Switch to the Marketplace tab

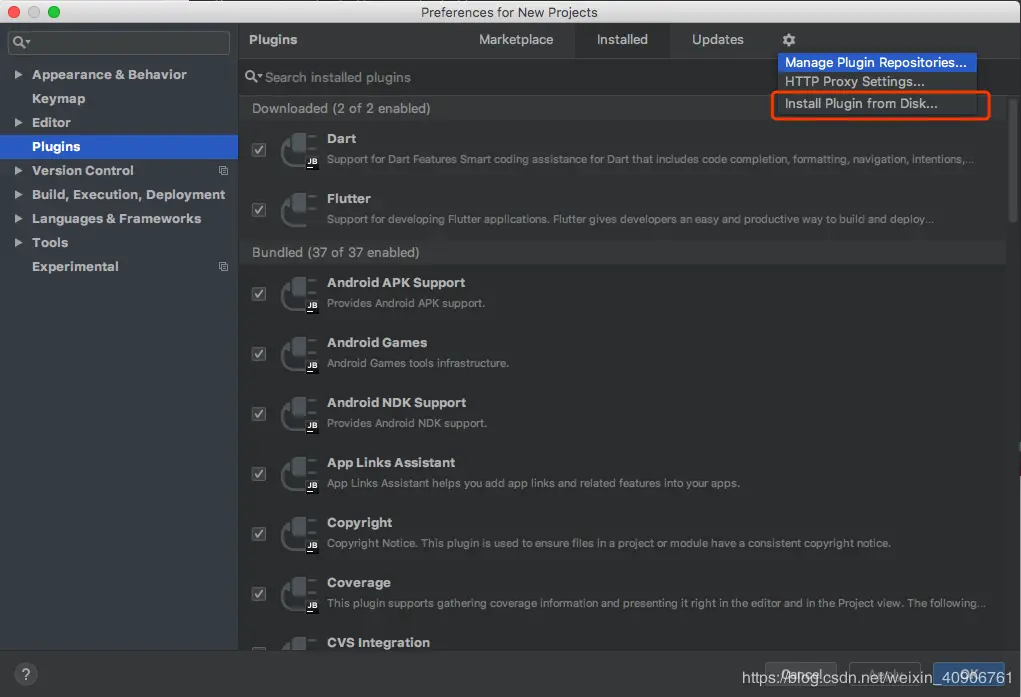(x=516, y=40)
